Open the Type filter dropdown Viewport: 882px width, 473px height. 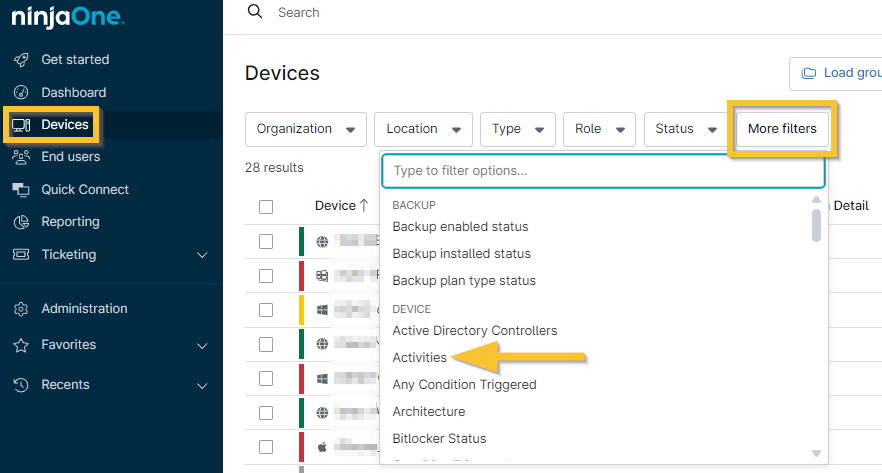518,129
